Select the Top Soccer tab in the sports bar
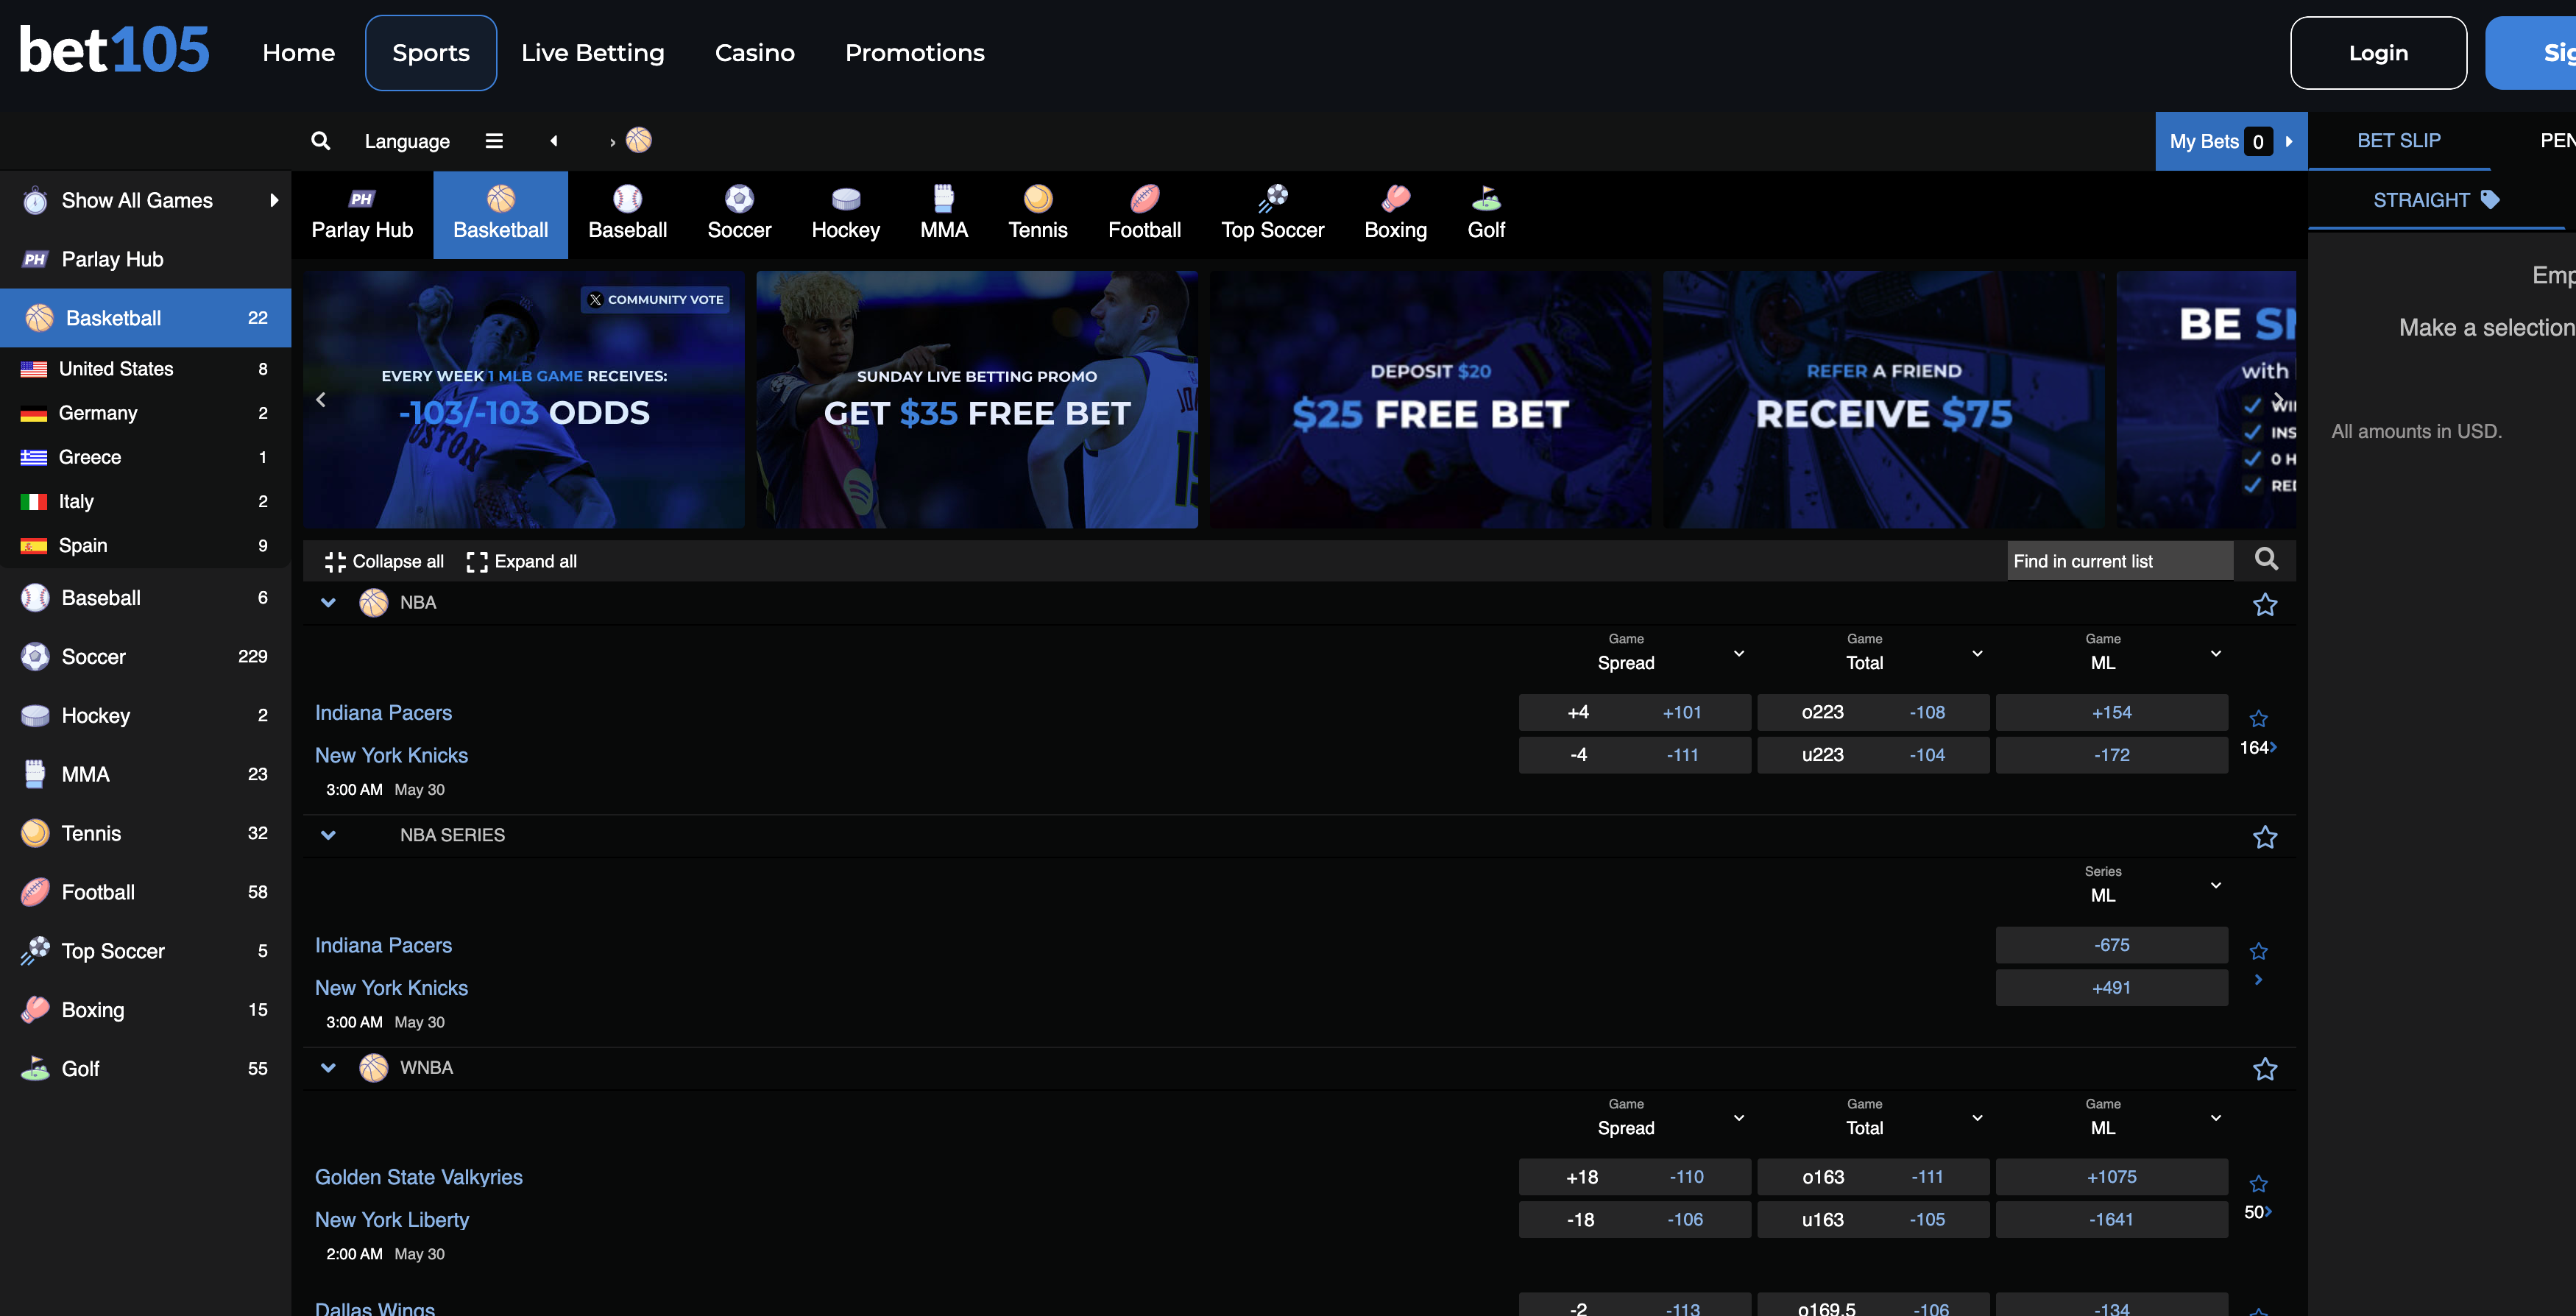2576x1316 pixels. (1272, 215)
